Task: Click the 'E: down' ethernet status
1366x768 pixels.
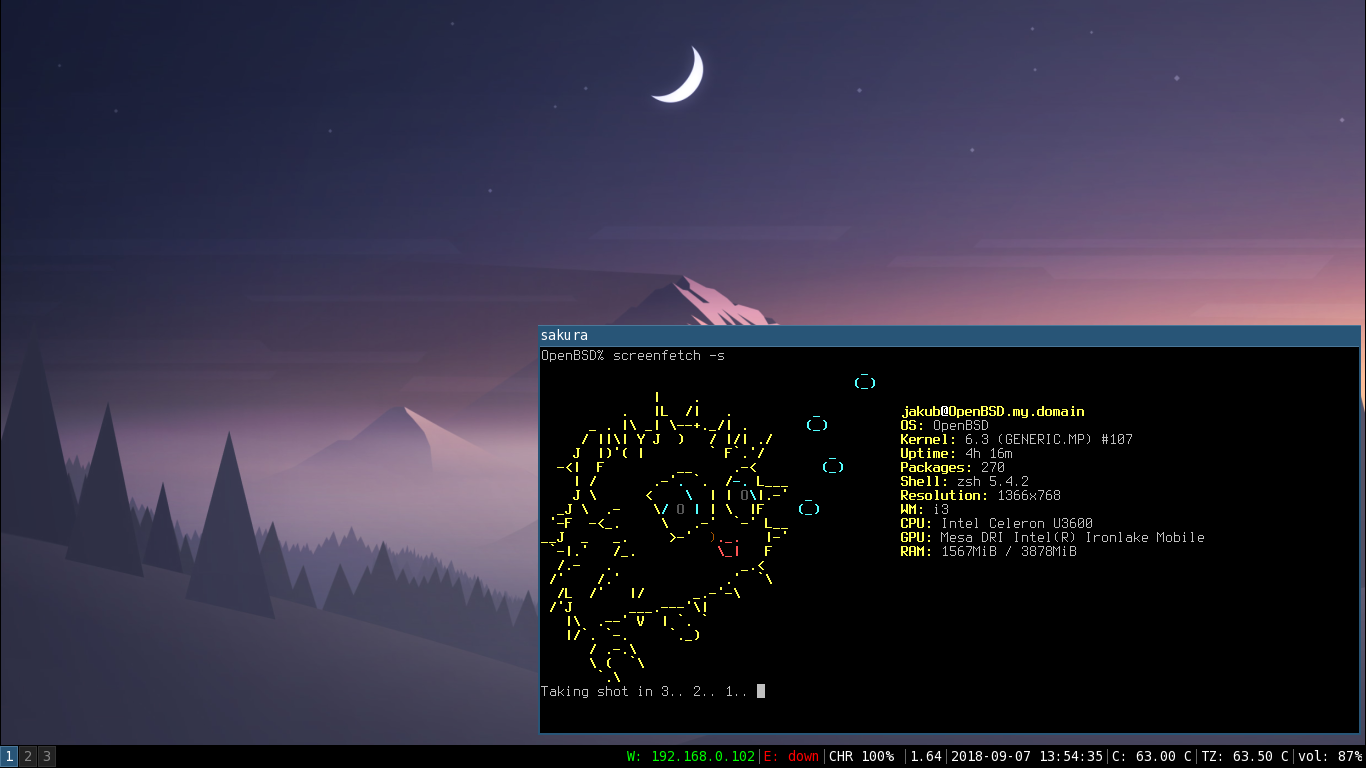Action: 792,757
